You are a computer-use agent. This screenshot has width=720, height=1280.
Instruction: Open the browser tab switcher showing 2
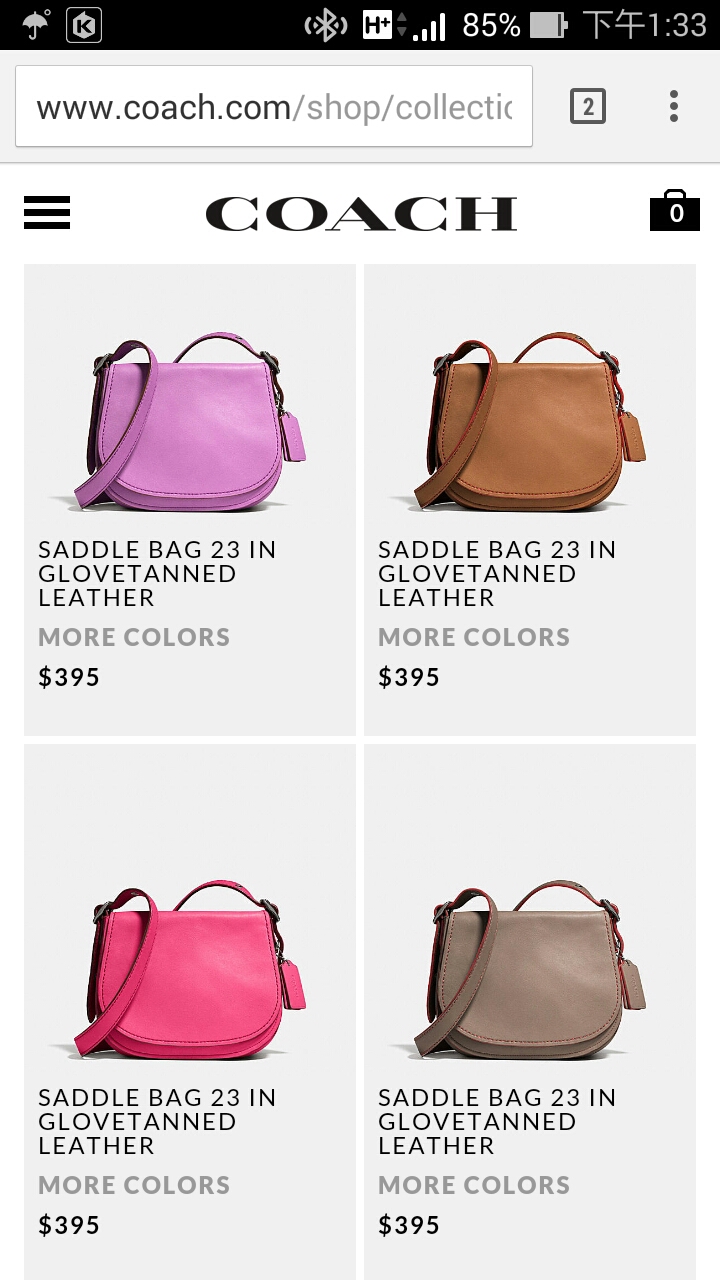pos(588,106)
